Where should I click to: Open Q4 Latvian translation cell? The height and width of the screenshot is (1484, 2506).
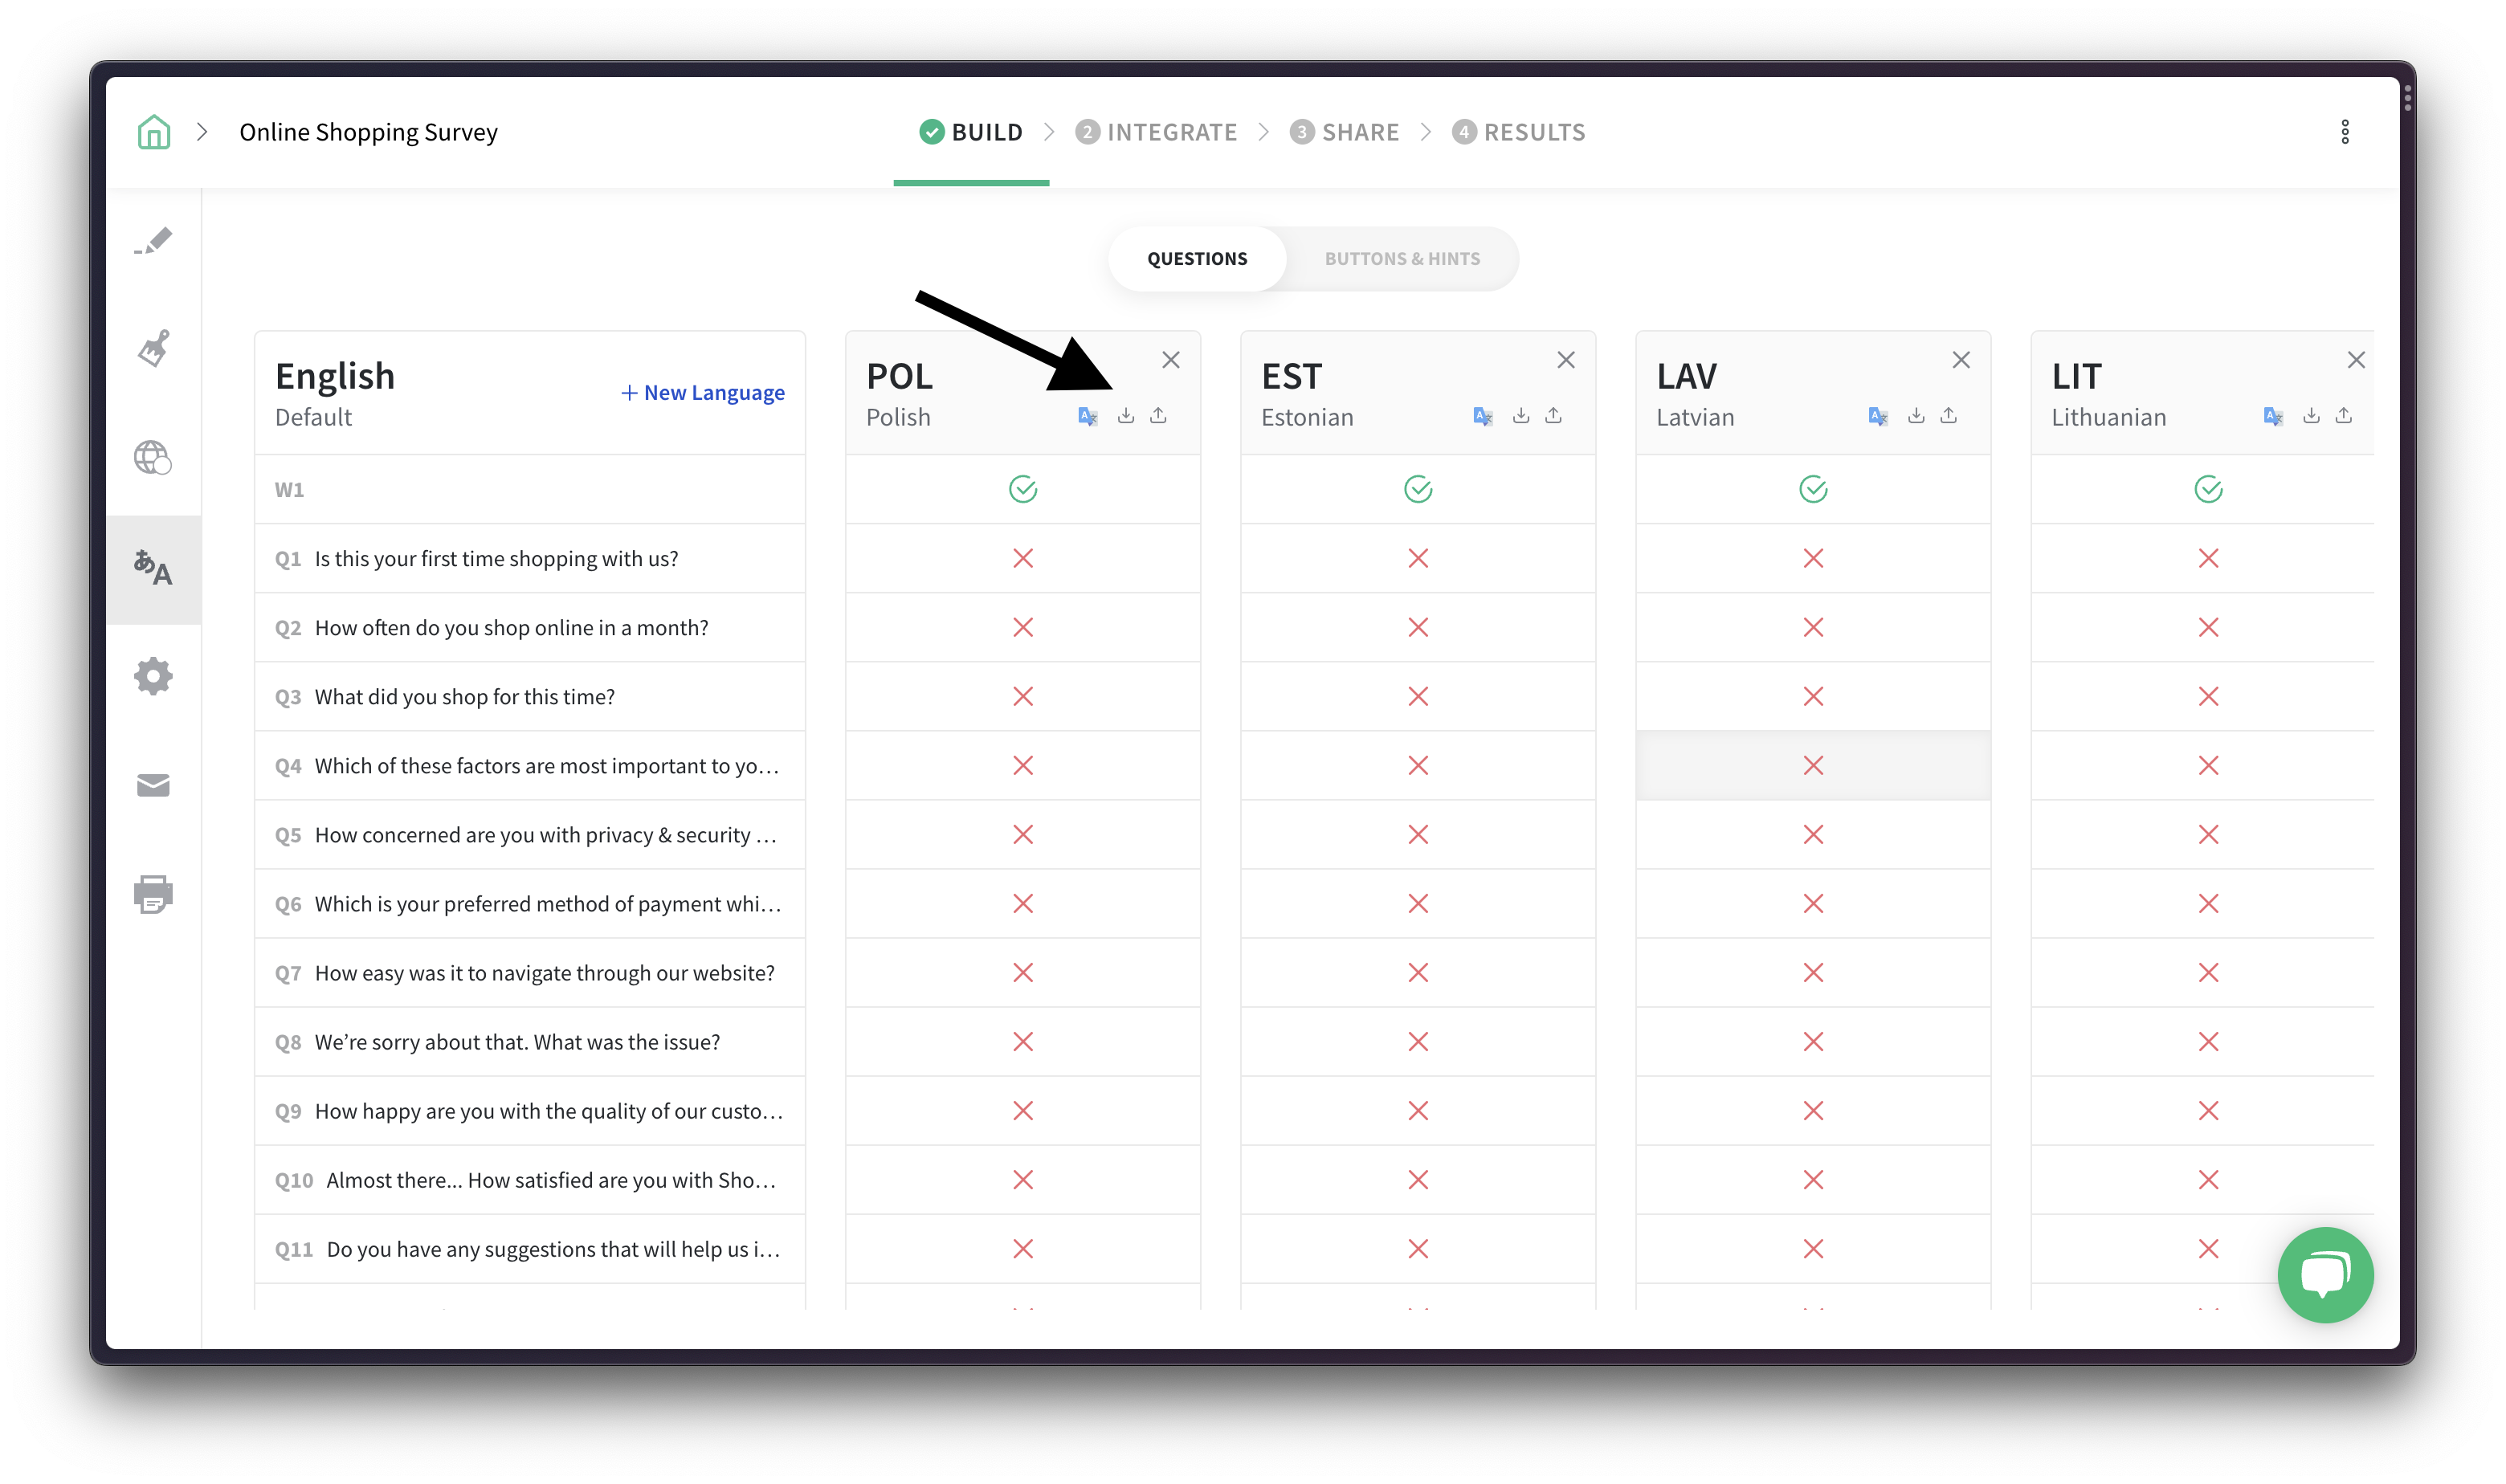(1813, 765)
